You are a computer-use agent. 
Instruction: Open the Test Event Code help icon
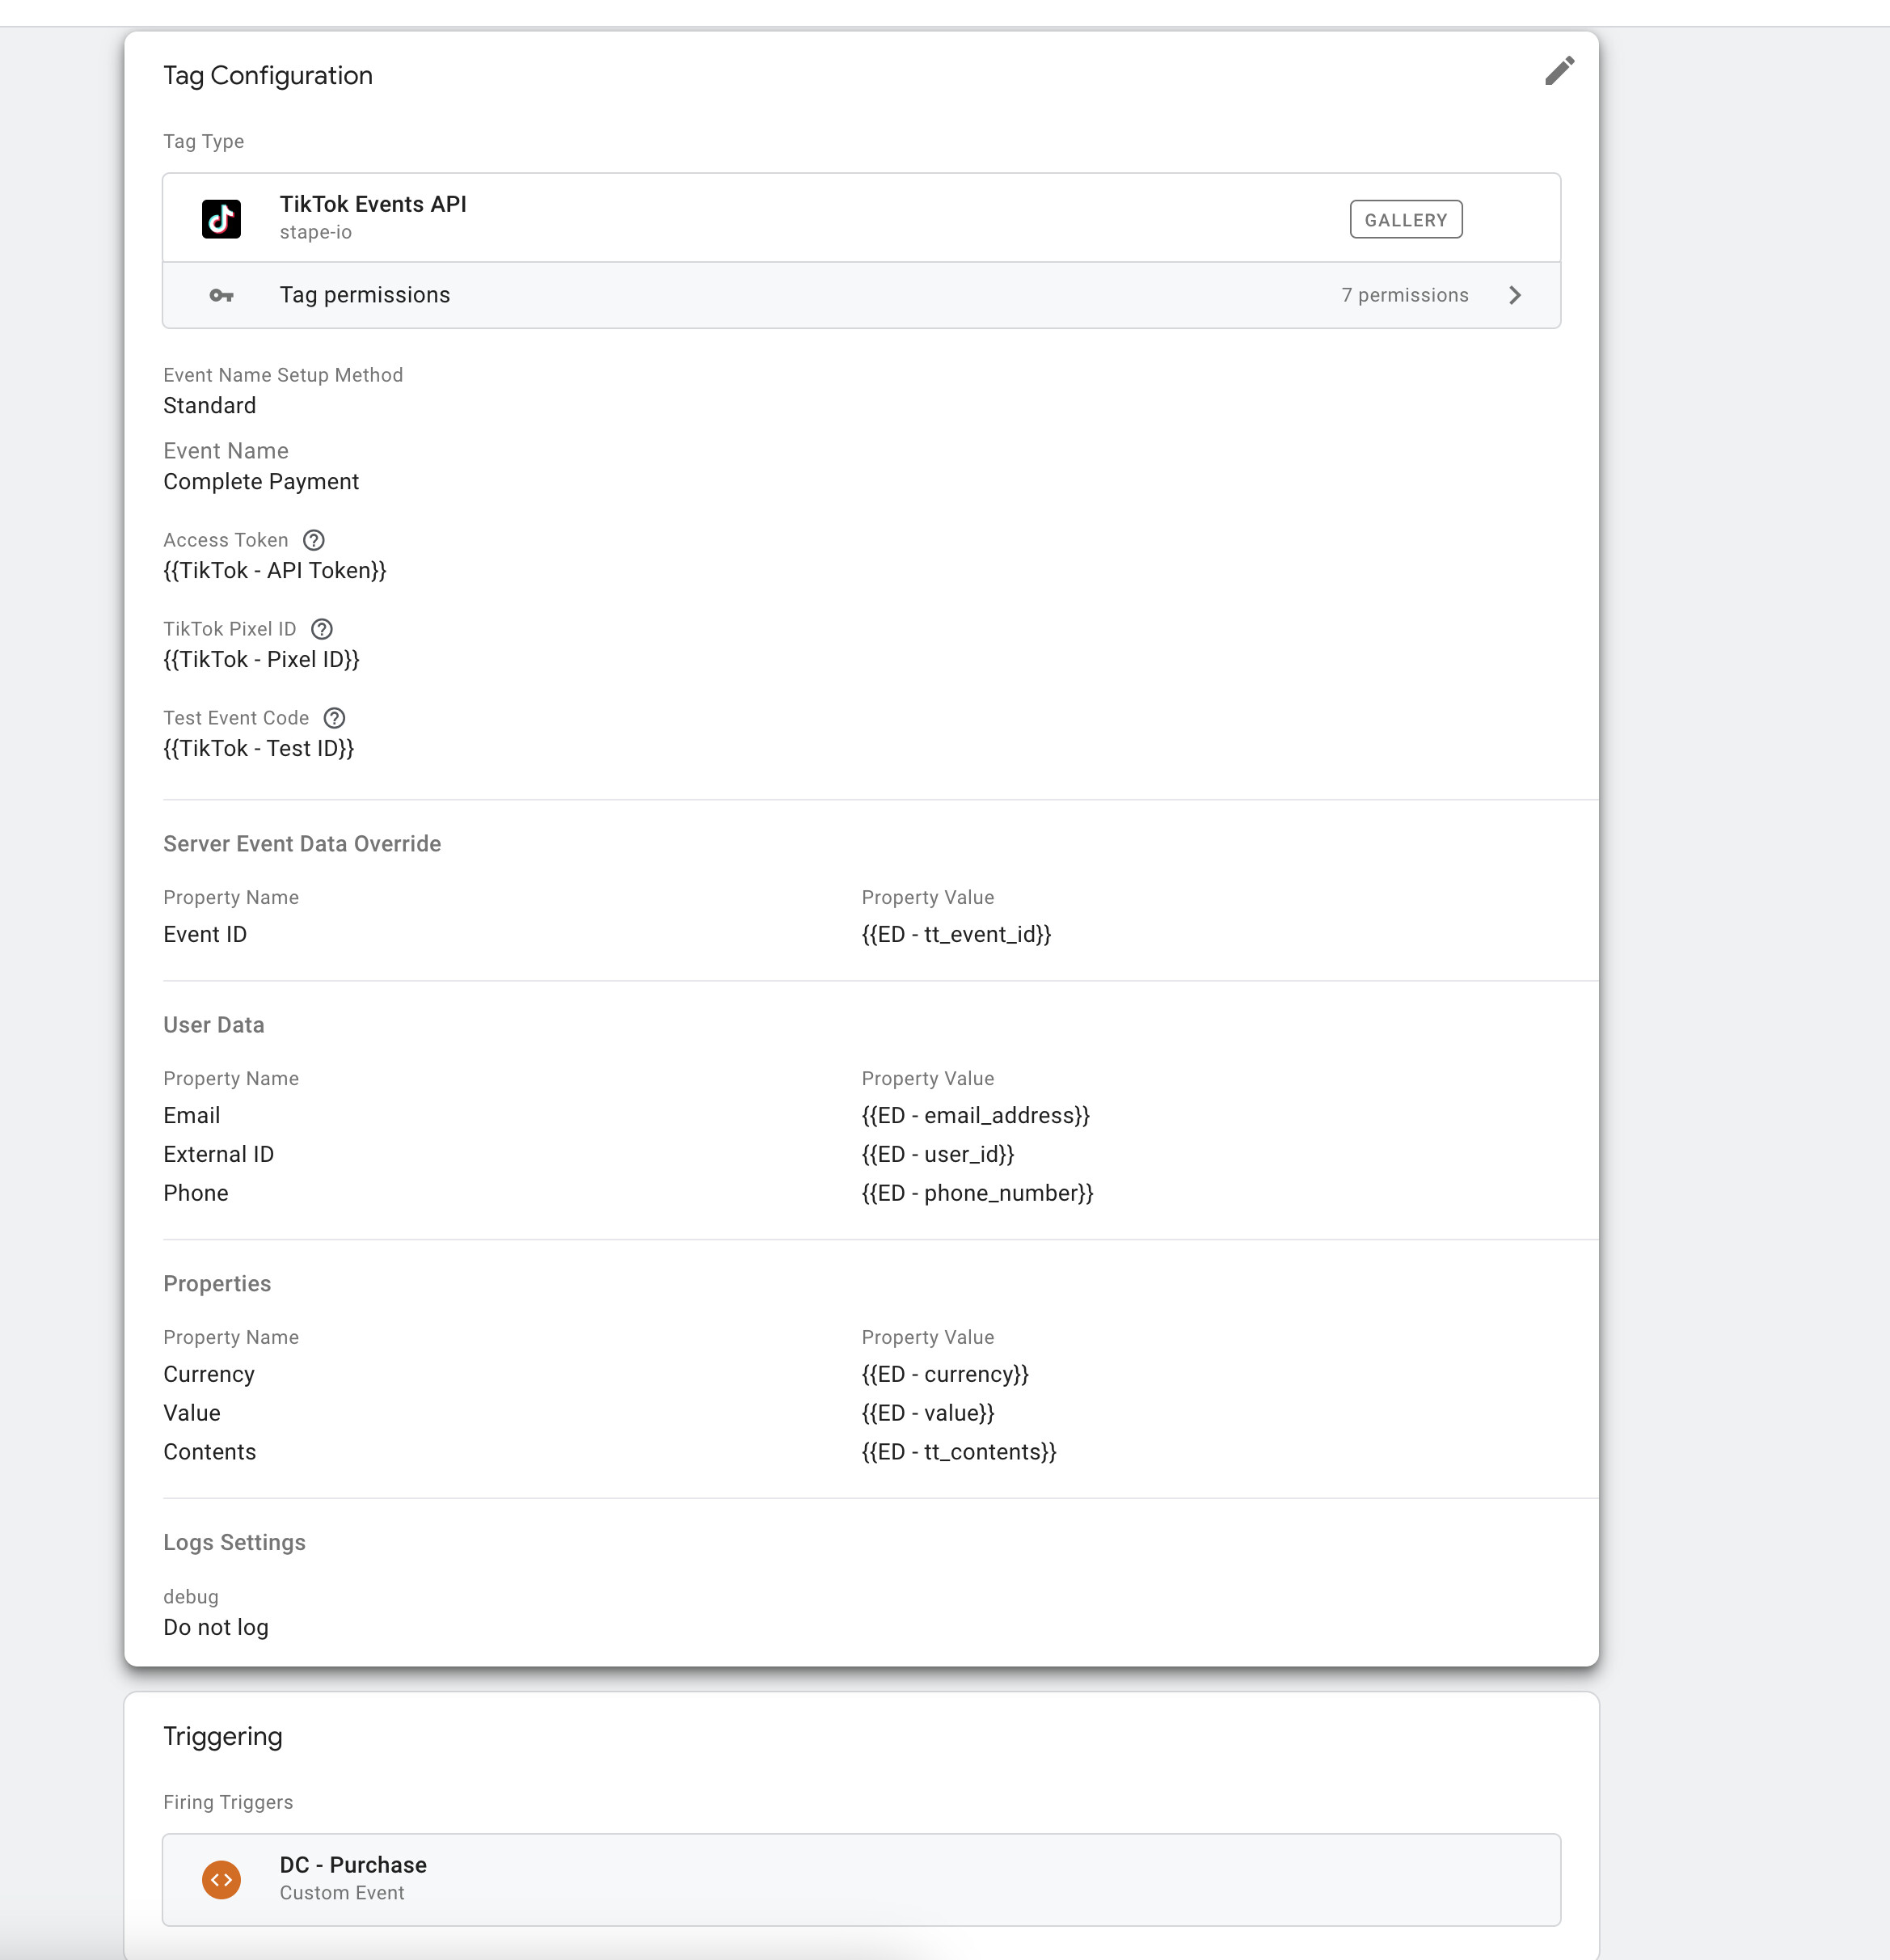click(x=335, y=718)
